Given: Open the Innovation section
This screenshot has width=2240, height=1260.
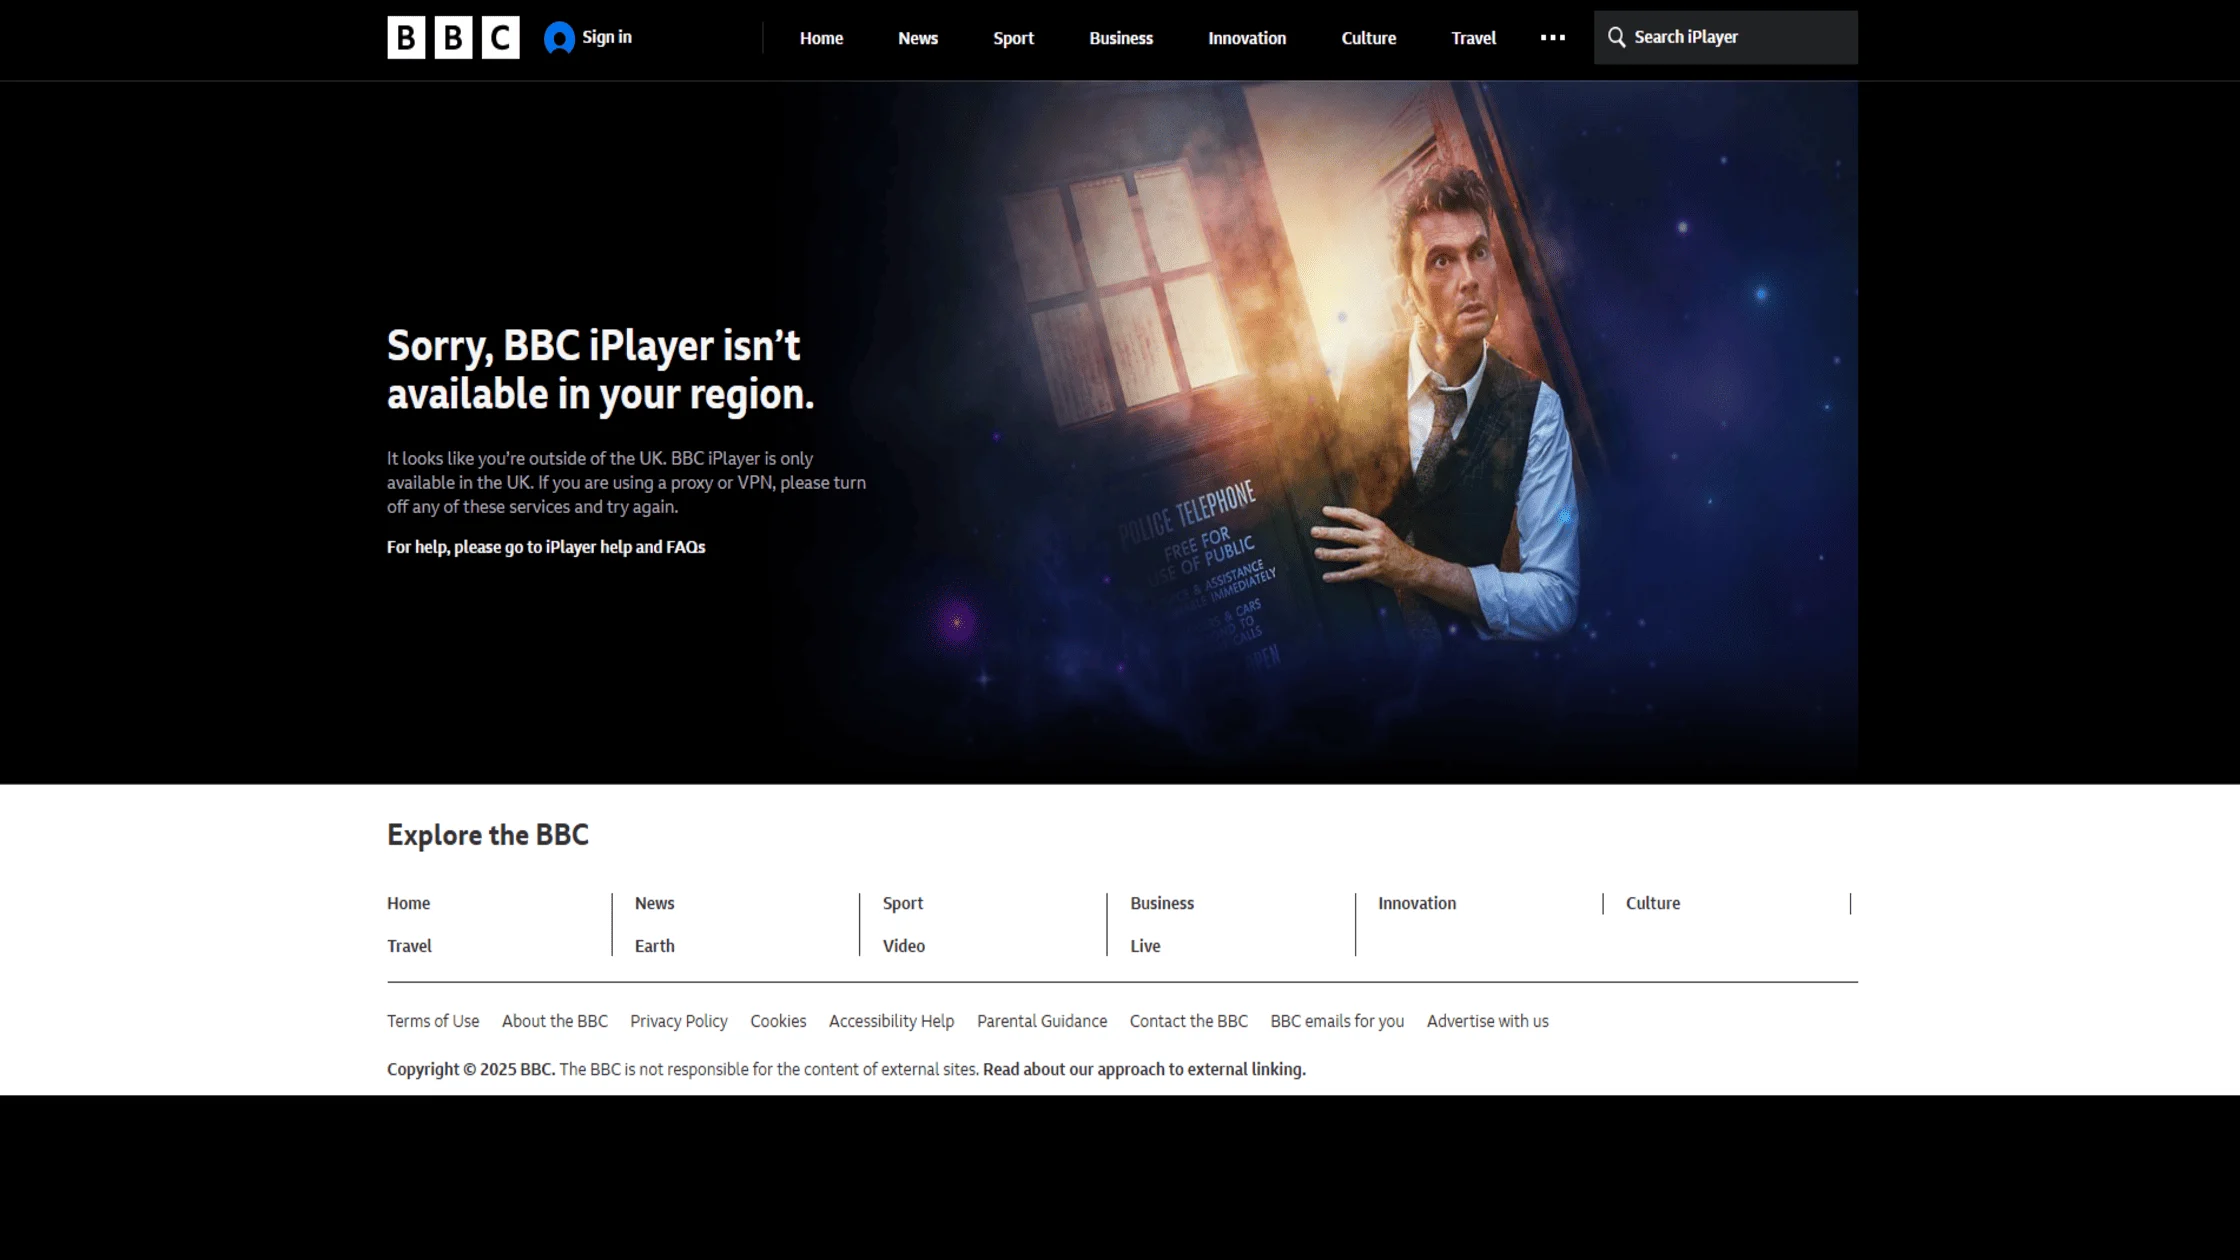Looking at the screenshot, I should (x=1246, y=38).
